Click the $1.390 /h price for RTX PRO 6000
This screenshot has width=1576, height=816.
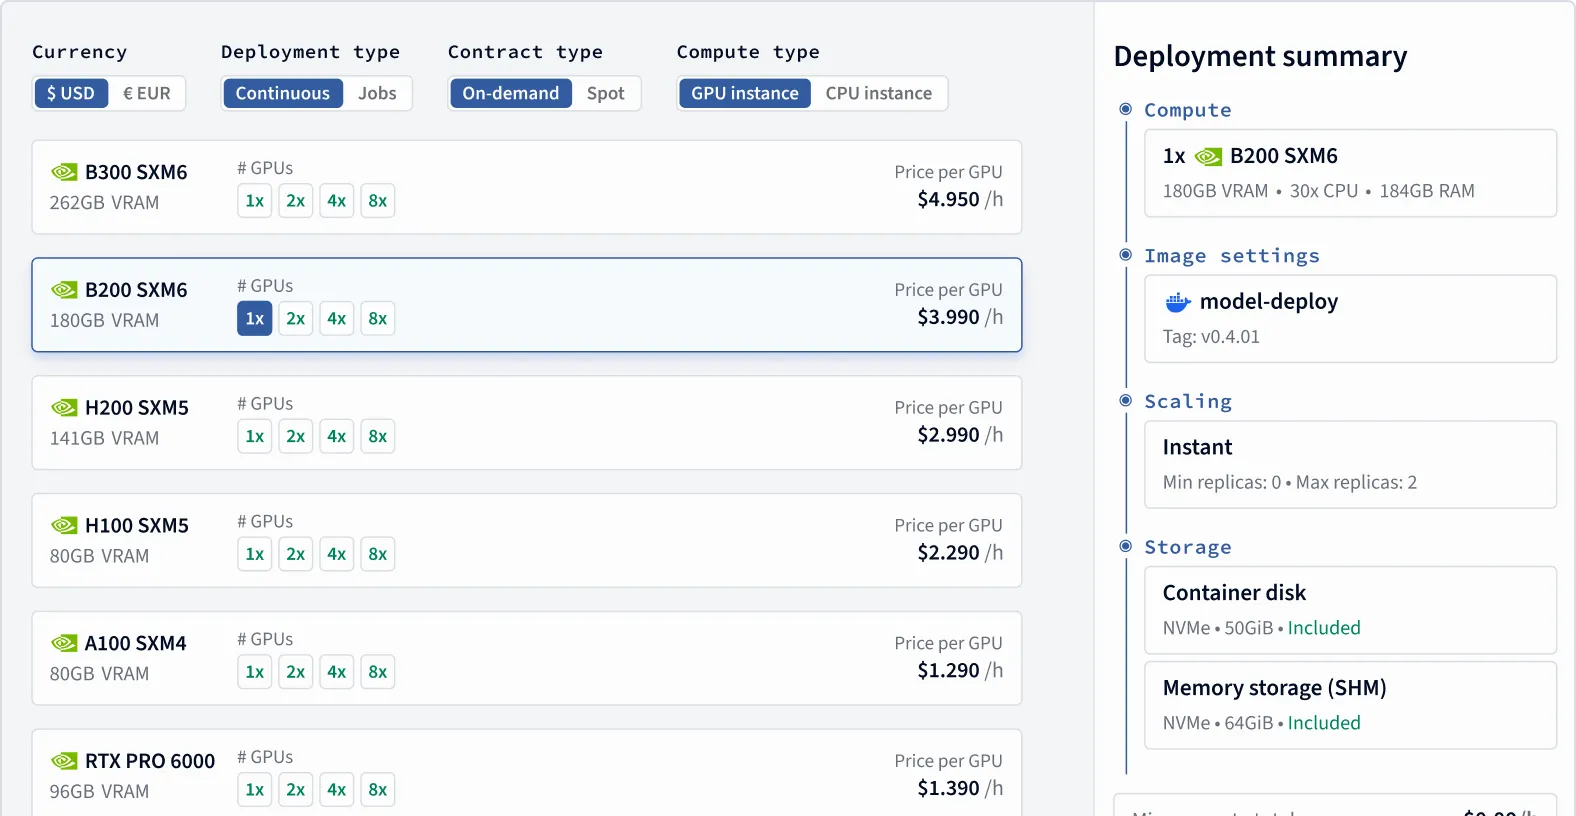click(x=960, y=788)
